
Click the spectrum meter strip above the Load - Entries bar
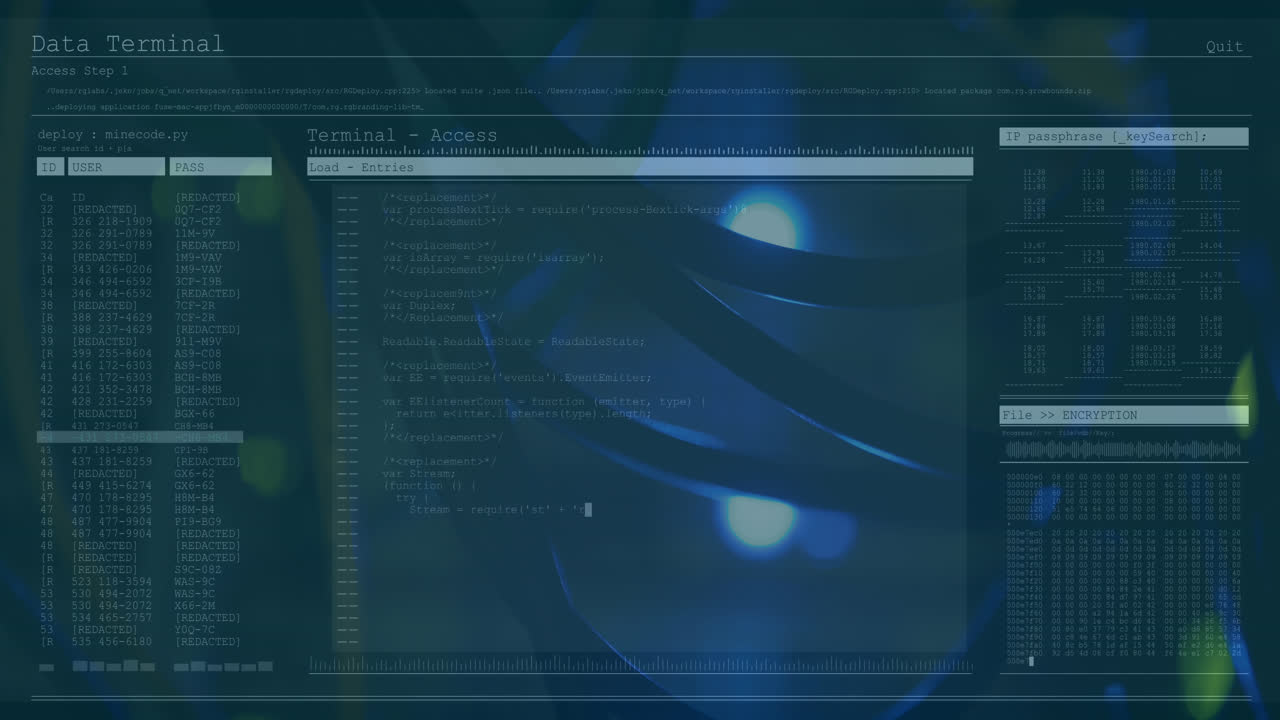coord(640,152)
